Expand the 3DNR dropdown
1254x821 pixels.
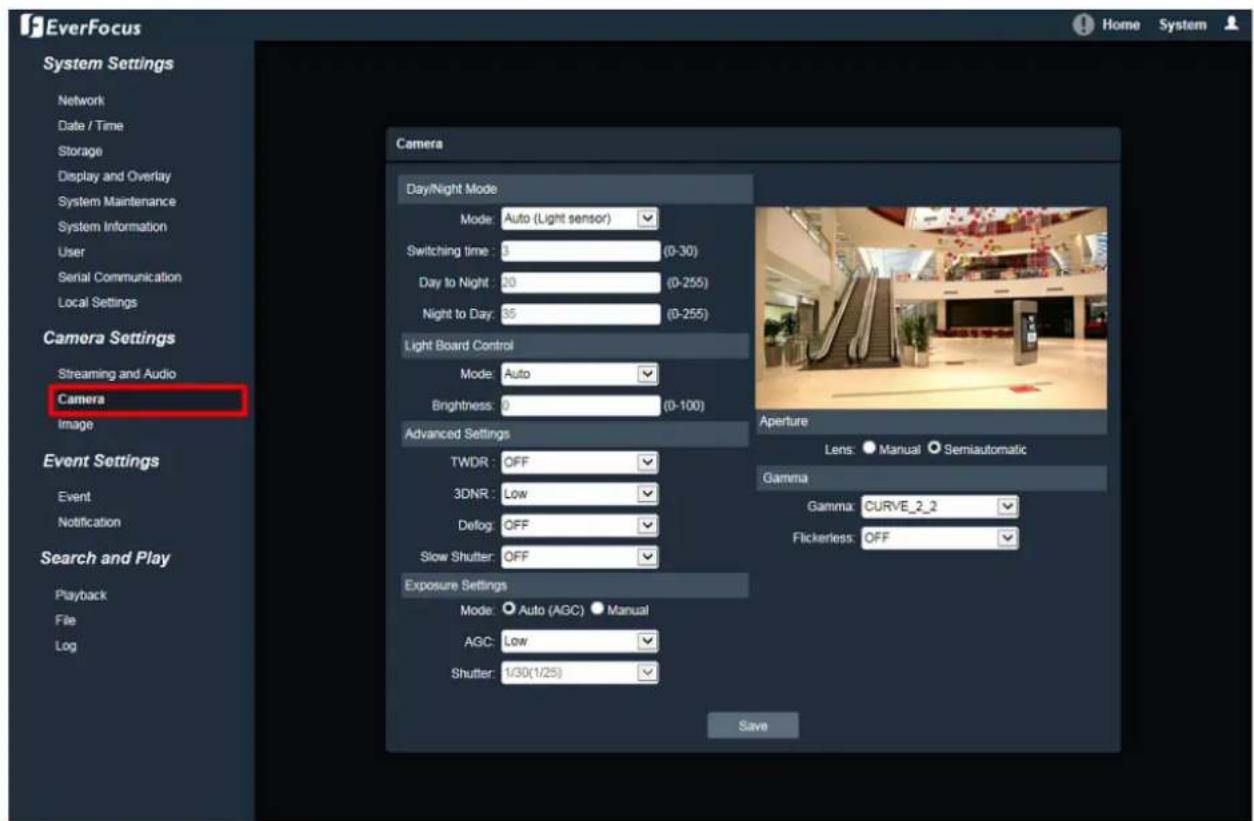pos(579,494)
